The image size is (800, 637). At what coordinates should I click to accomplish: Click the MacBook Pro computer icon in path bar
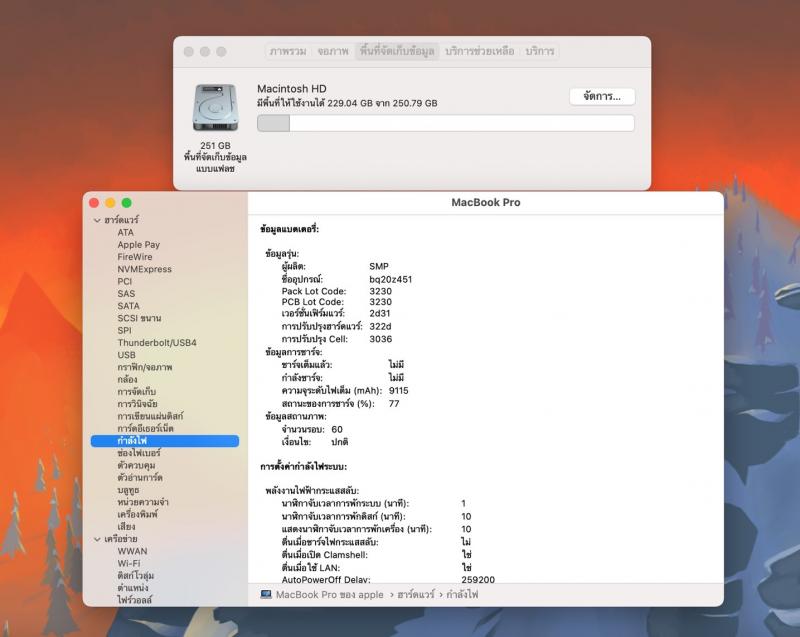pos(266,594)
